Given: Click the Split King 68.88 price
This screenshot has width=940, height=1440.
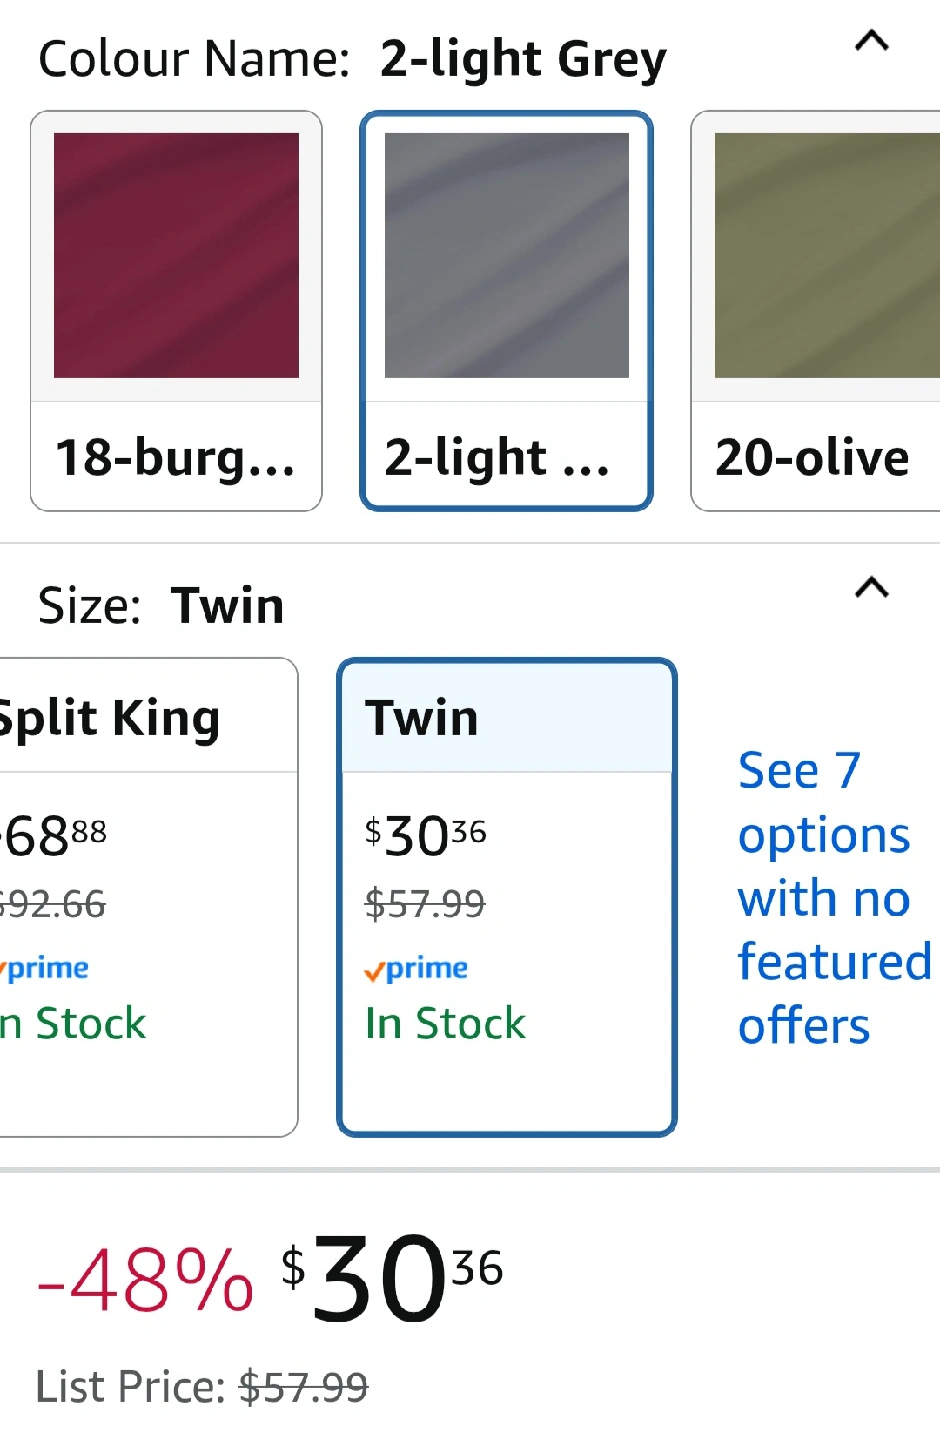Looking at the screenshot, I should point(55,836).
